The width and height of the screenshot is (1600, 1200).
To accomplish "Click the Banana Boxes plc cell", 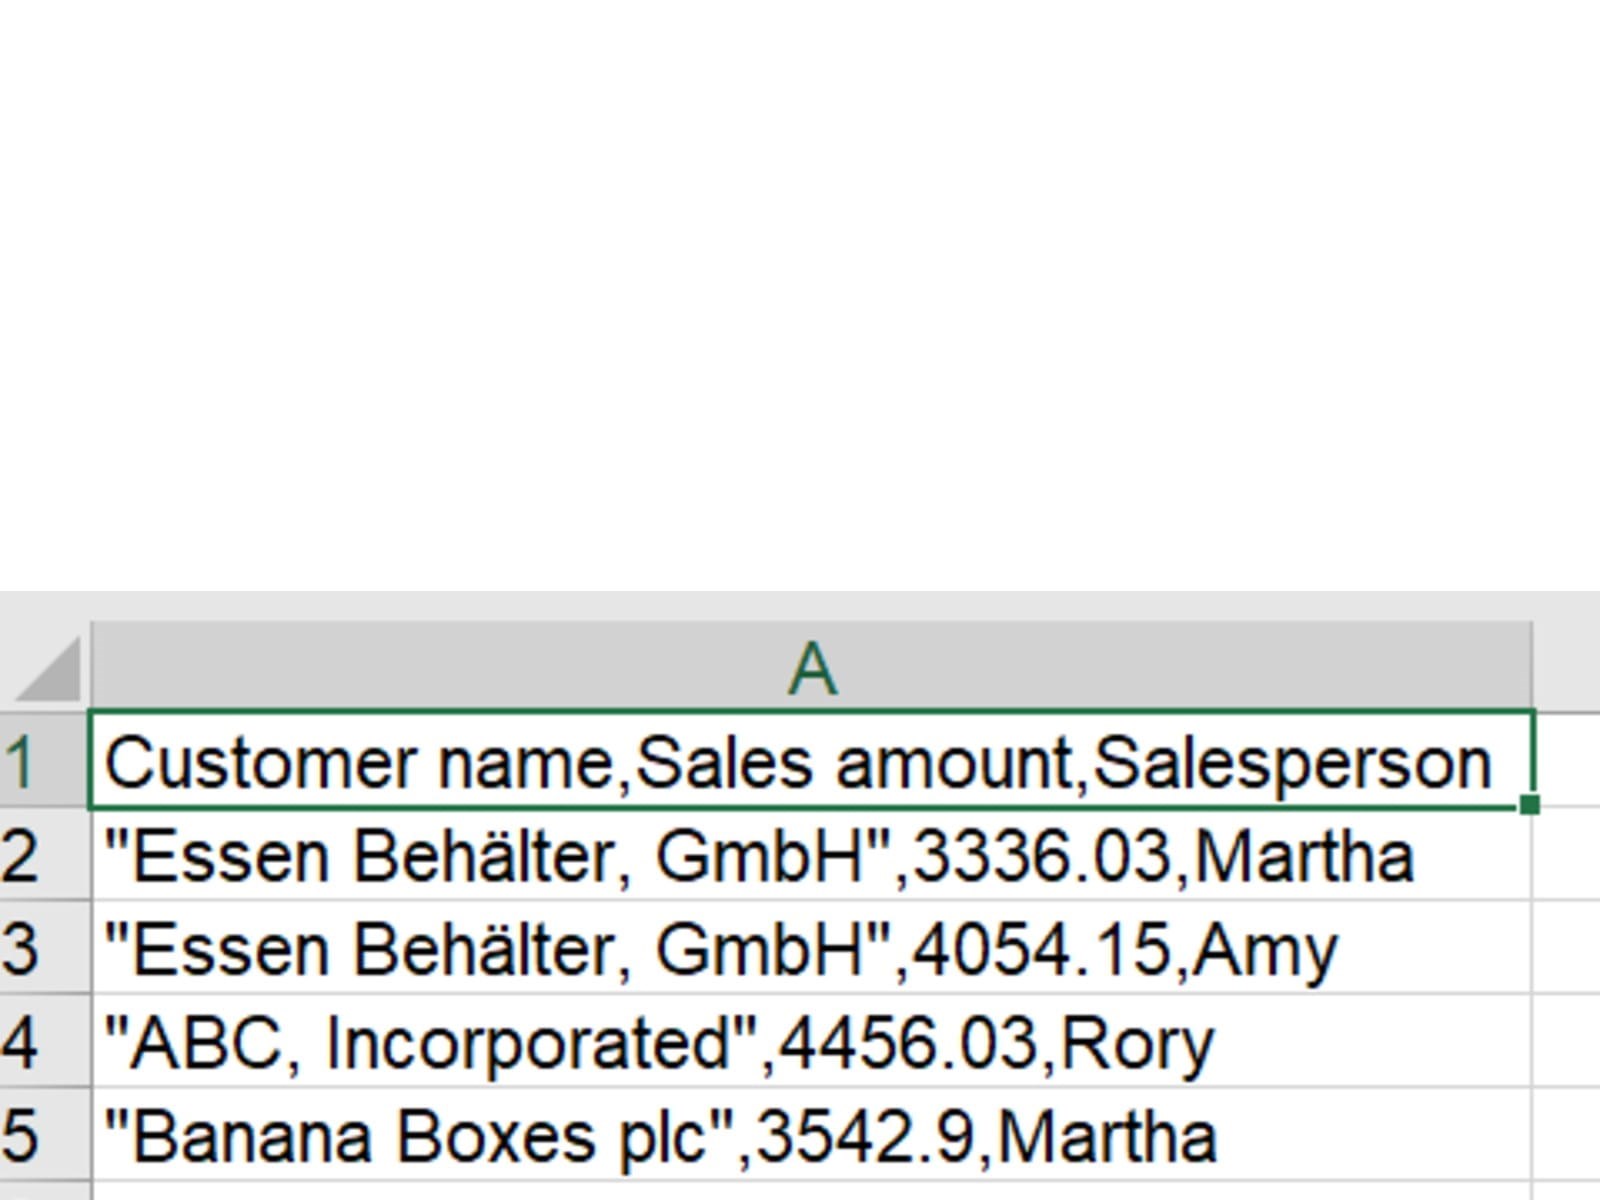I will point(660,1136).
